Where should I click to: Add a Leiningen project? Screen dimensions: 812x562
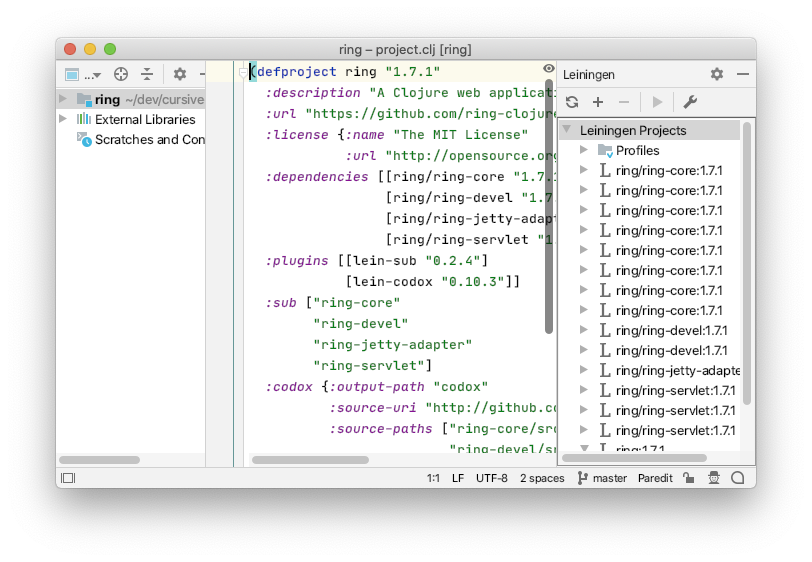(x=598, y=102)
